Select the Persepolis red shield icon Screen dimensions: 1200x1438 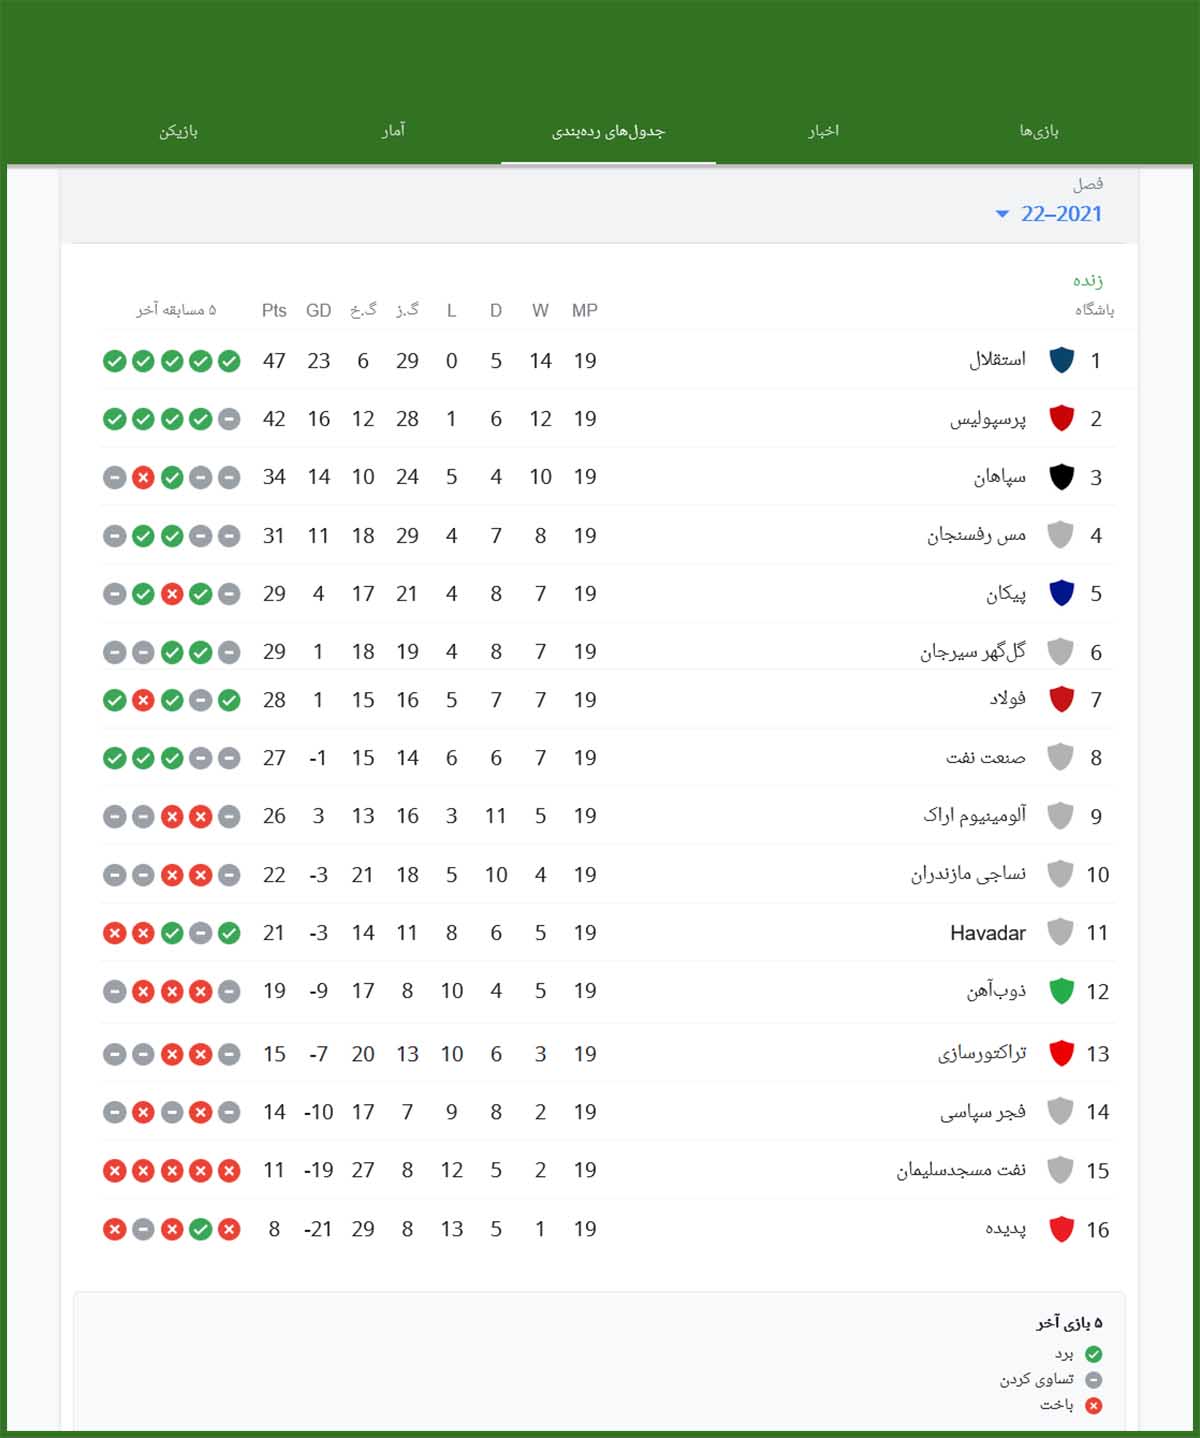(x=1063, y=418)
